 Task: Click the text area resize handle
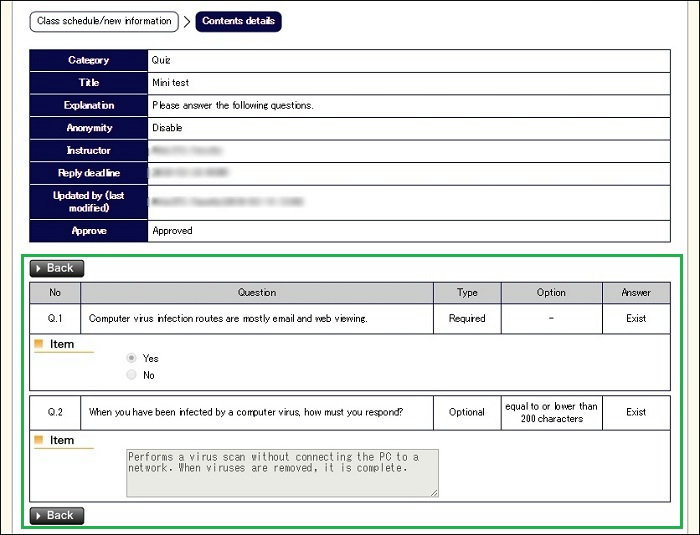[434, 492]
